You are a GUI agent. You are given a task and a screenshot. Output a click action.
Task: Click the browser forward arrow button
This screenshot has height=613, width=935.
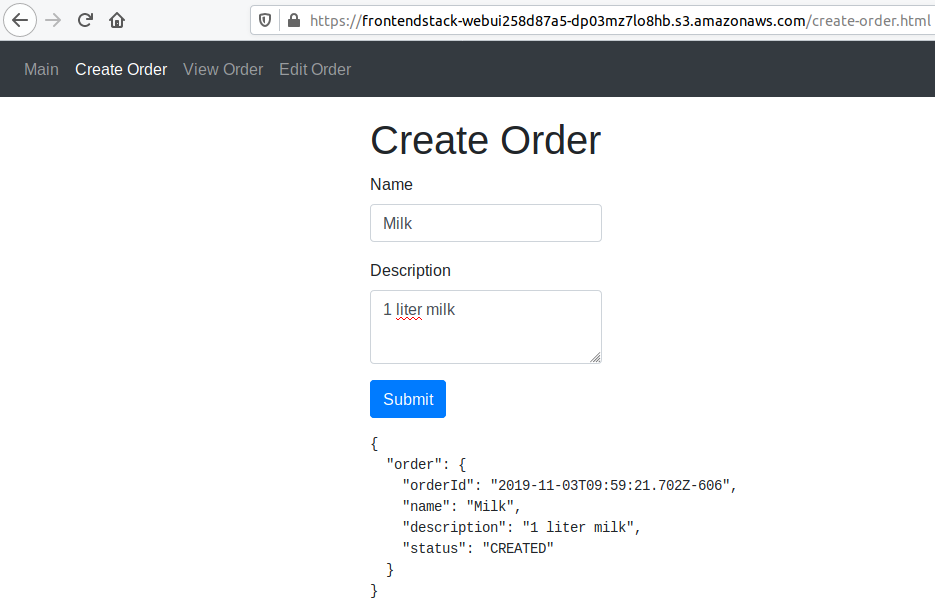click(x=53, y=20)
